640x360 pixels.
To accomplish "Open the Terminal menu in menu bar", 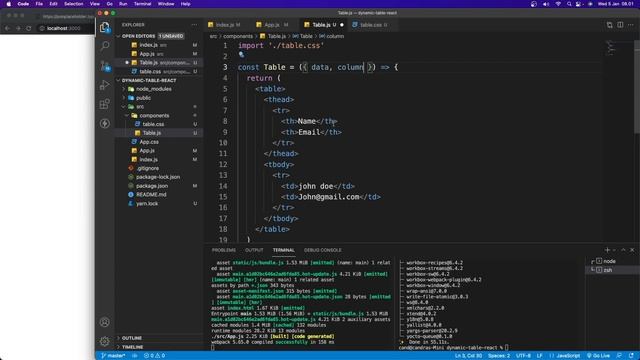I will coord(142,4).
